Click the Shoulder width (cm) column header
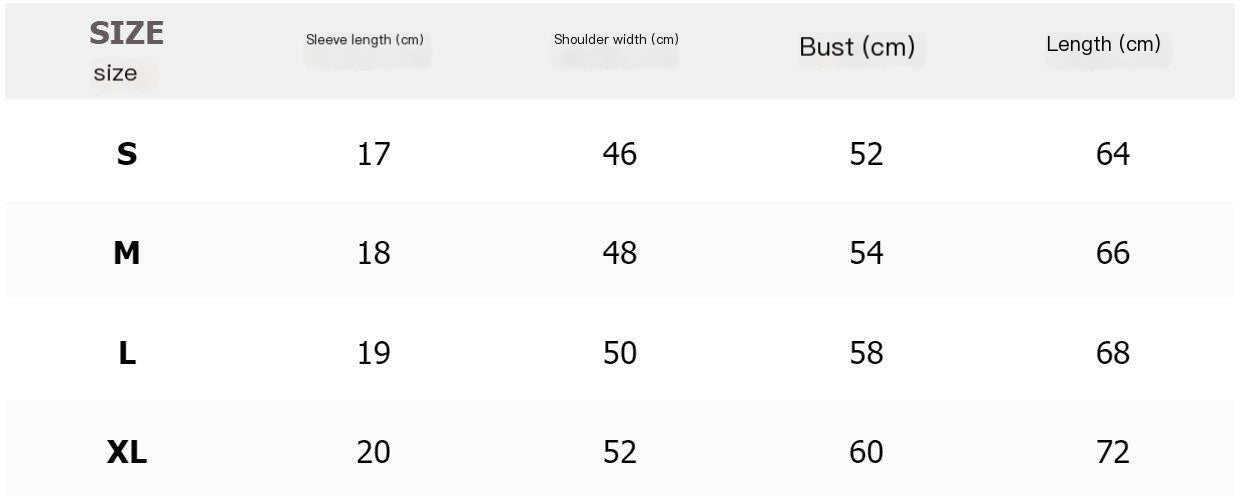This screenshot has width=1240, height=502. (x=616, y=40)
